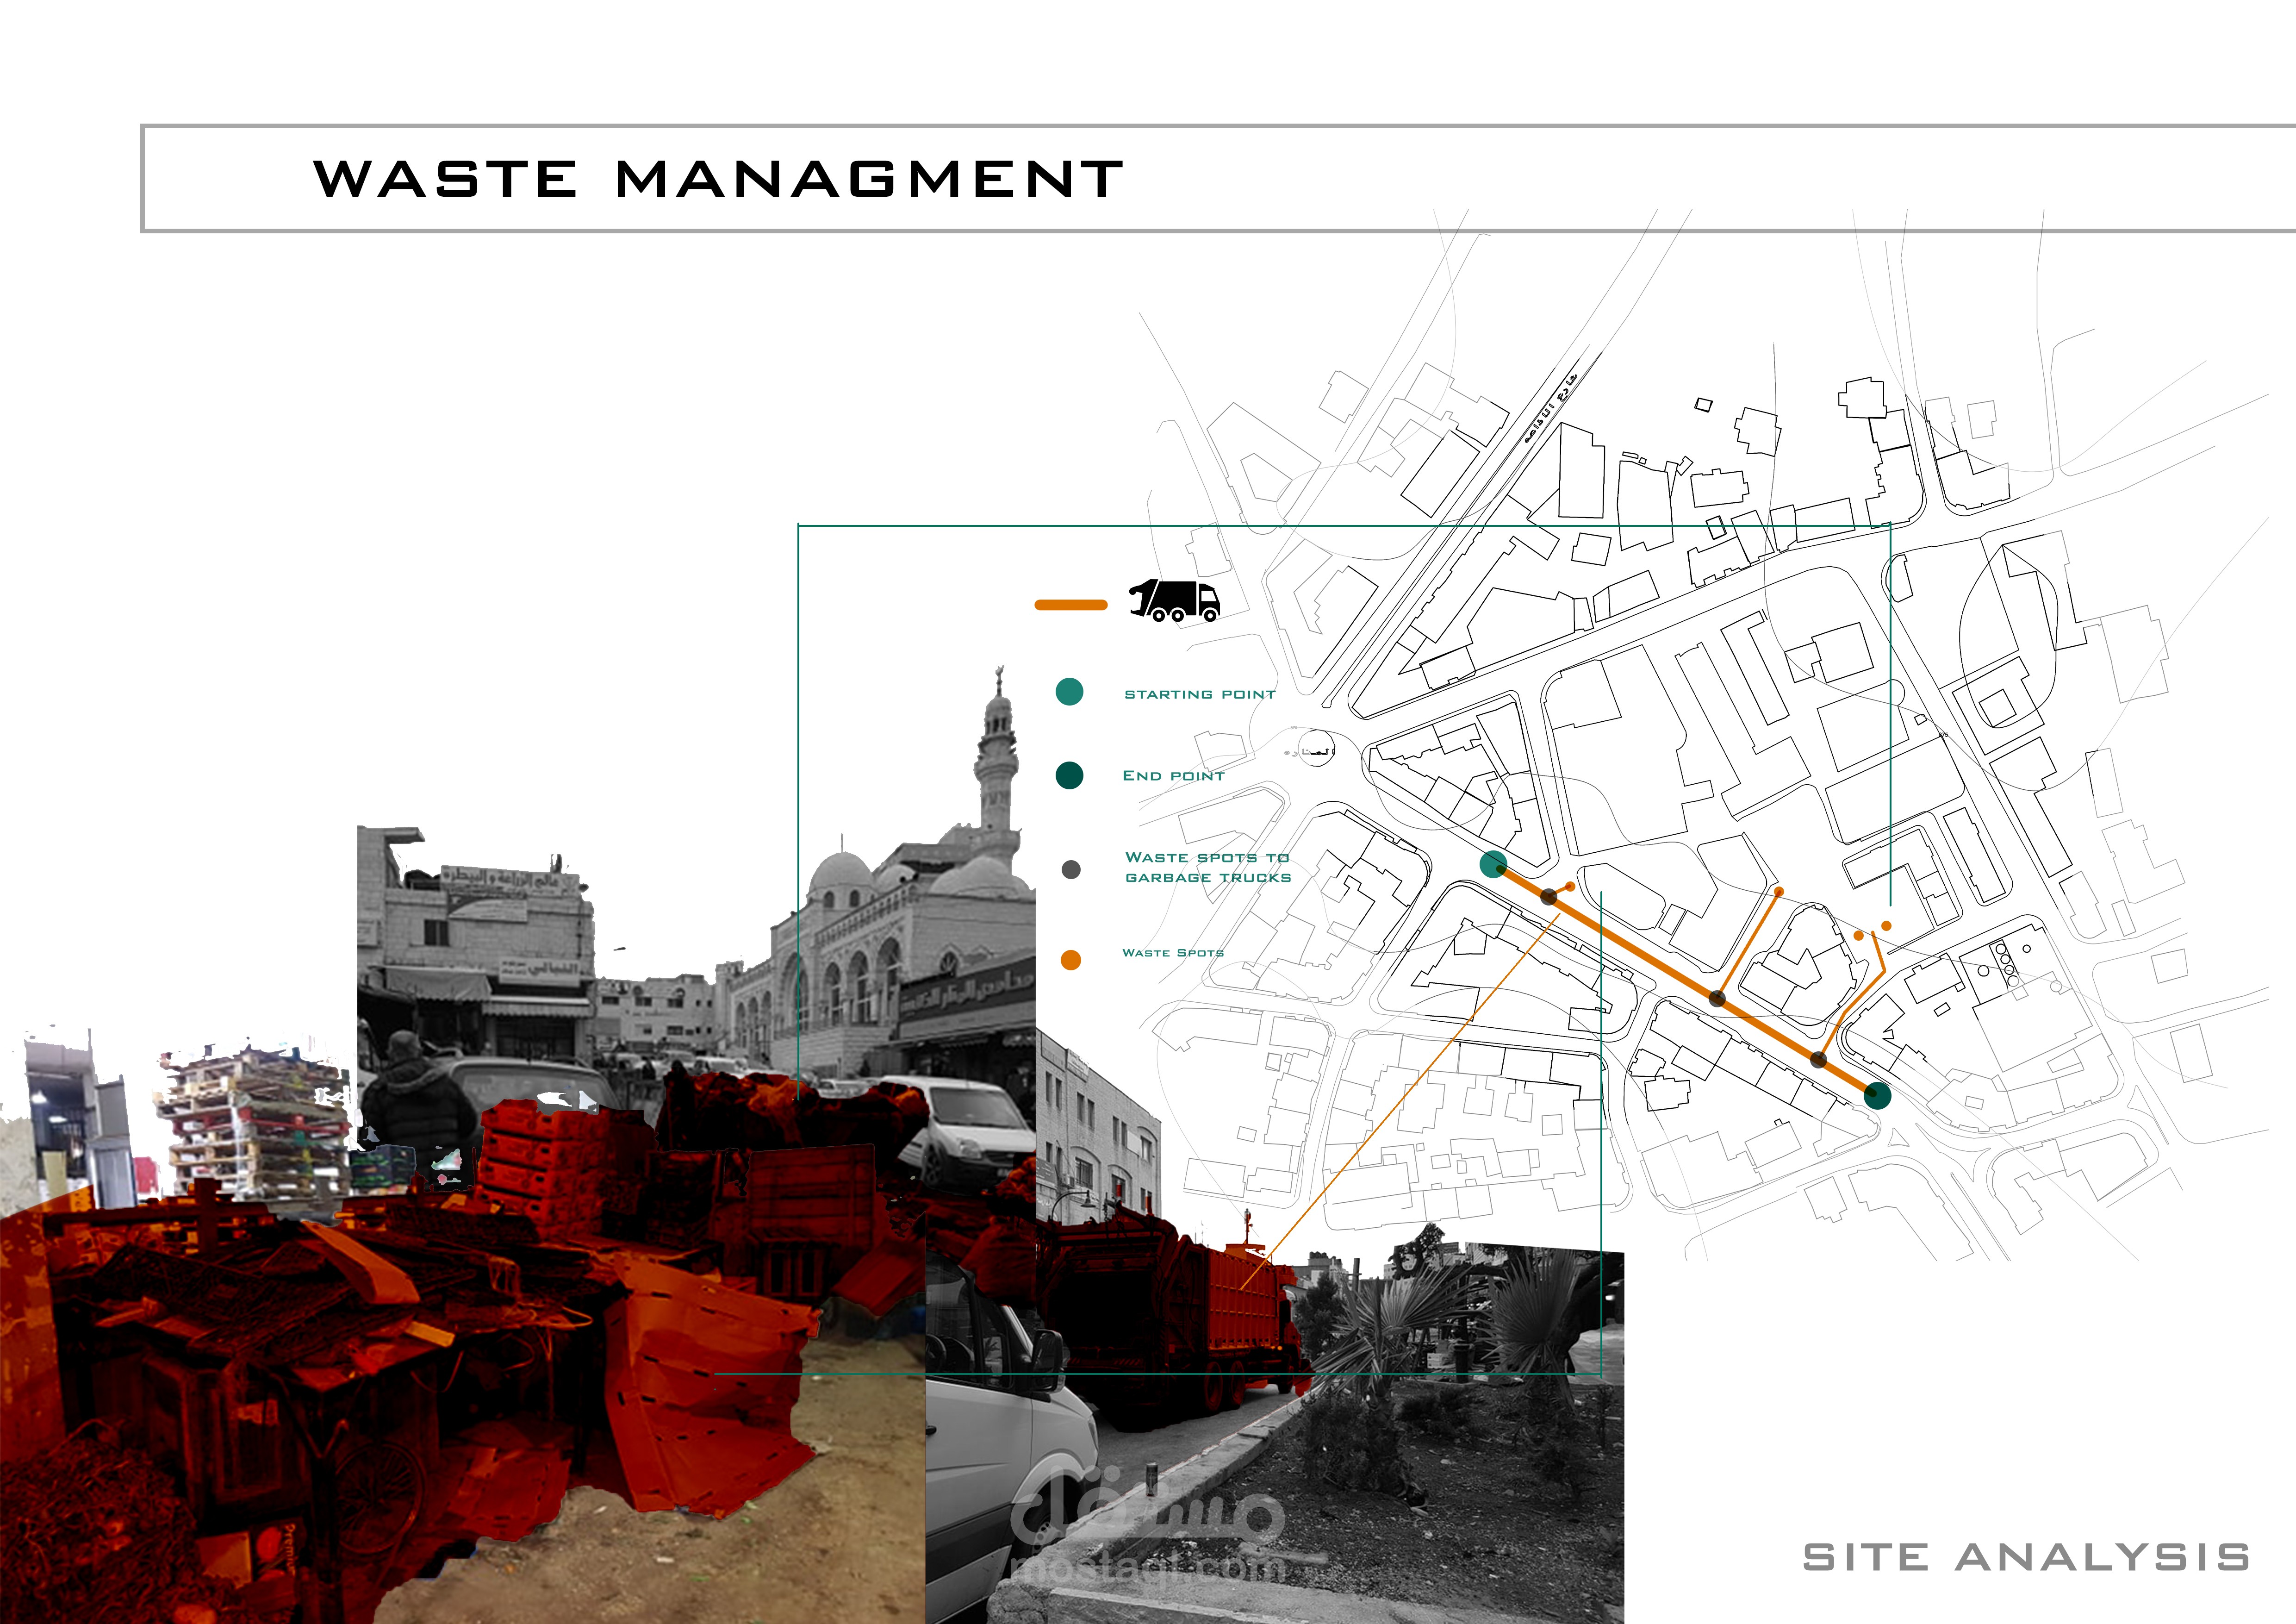Click the 'Waste Managment' title heading
This screenshot has width=2296, height=1624.
click(x=718, y=179)
